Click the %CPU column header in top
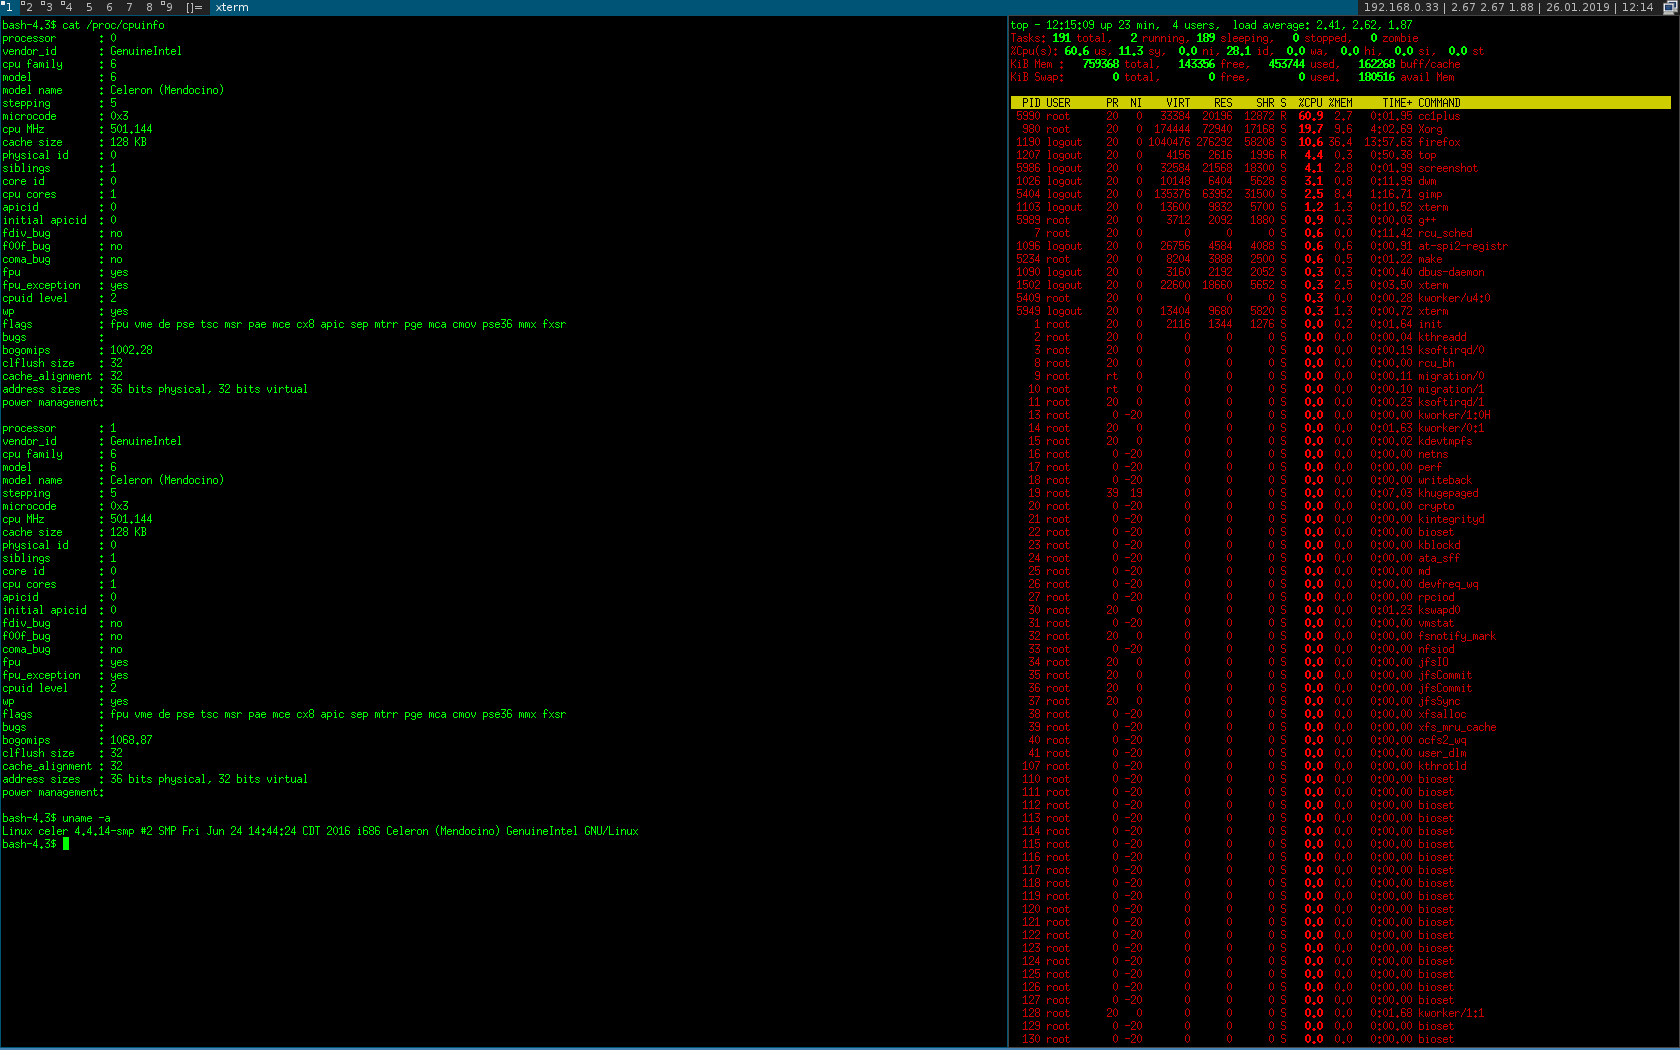Viewport: 1680px width, 1050px height. click(x=1310, y=103)
